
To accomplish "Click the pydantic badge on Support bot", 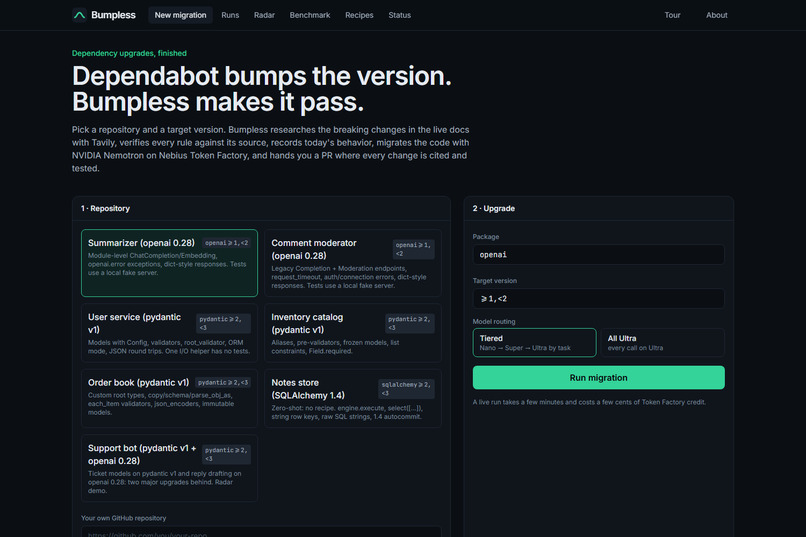I will click(226, 454).
